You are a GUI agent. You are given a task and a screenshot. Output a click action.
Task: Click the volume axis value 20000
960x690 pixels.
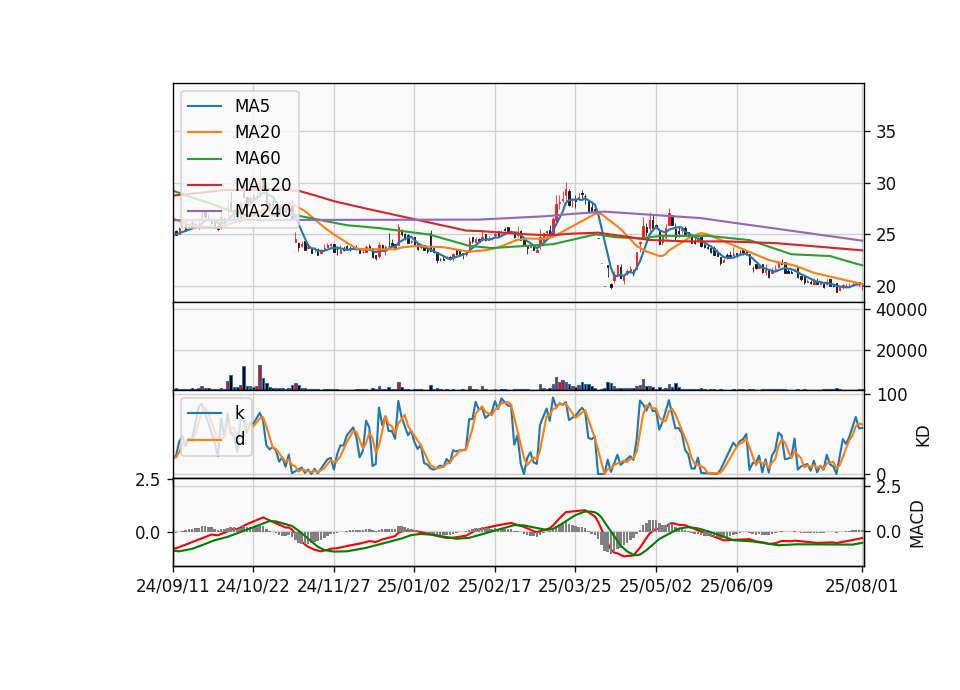click(901, 351)
